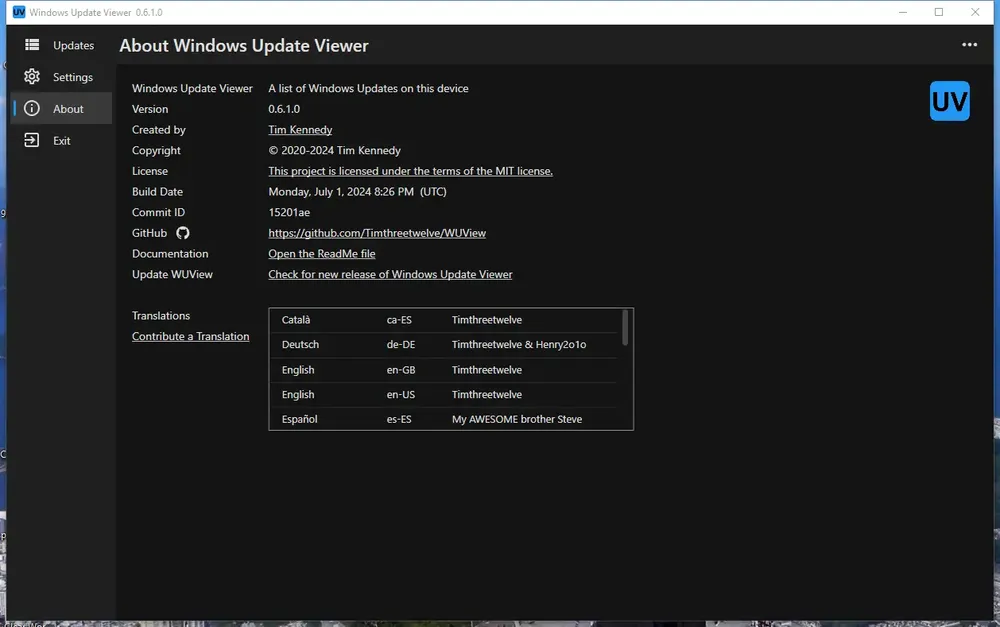Check for new release of Windows Update Viewer
Viewport: 1000px width, 627px height.
point(390,274)
